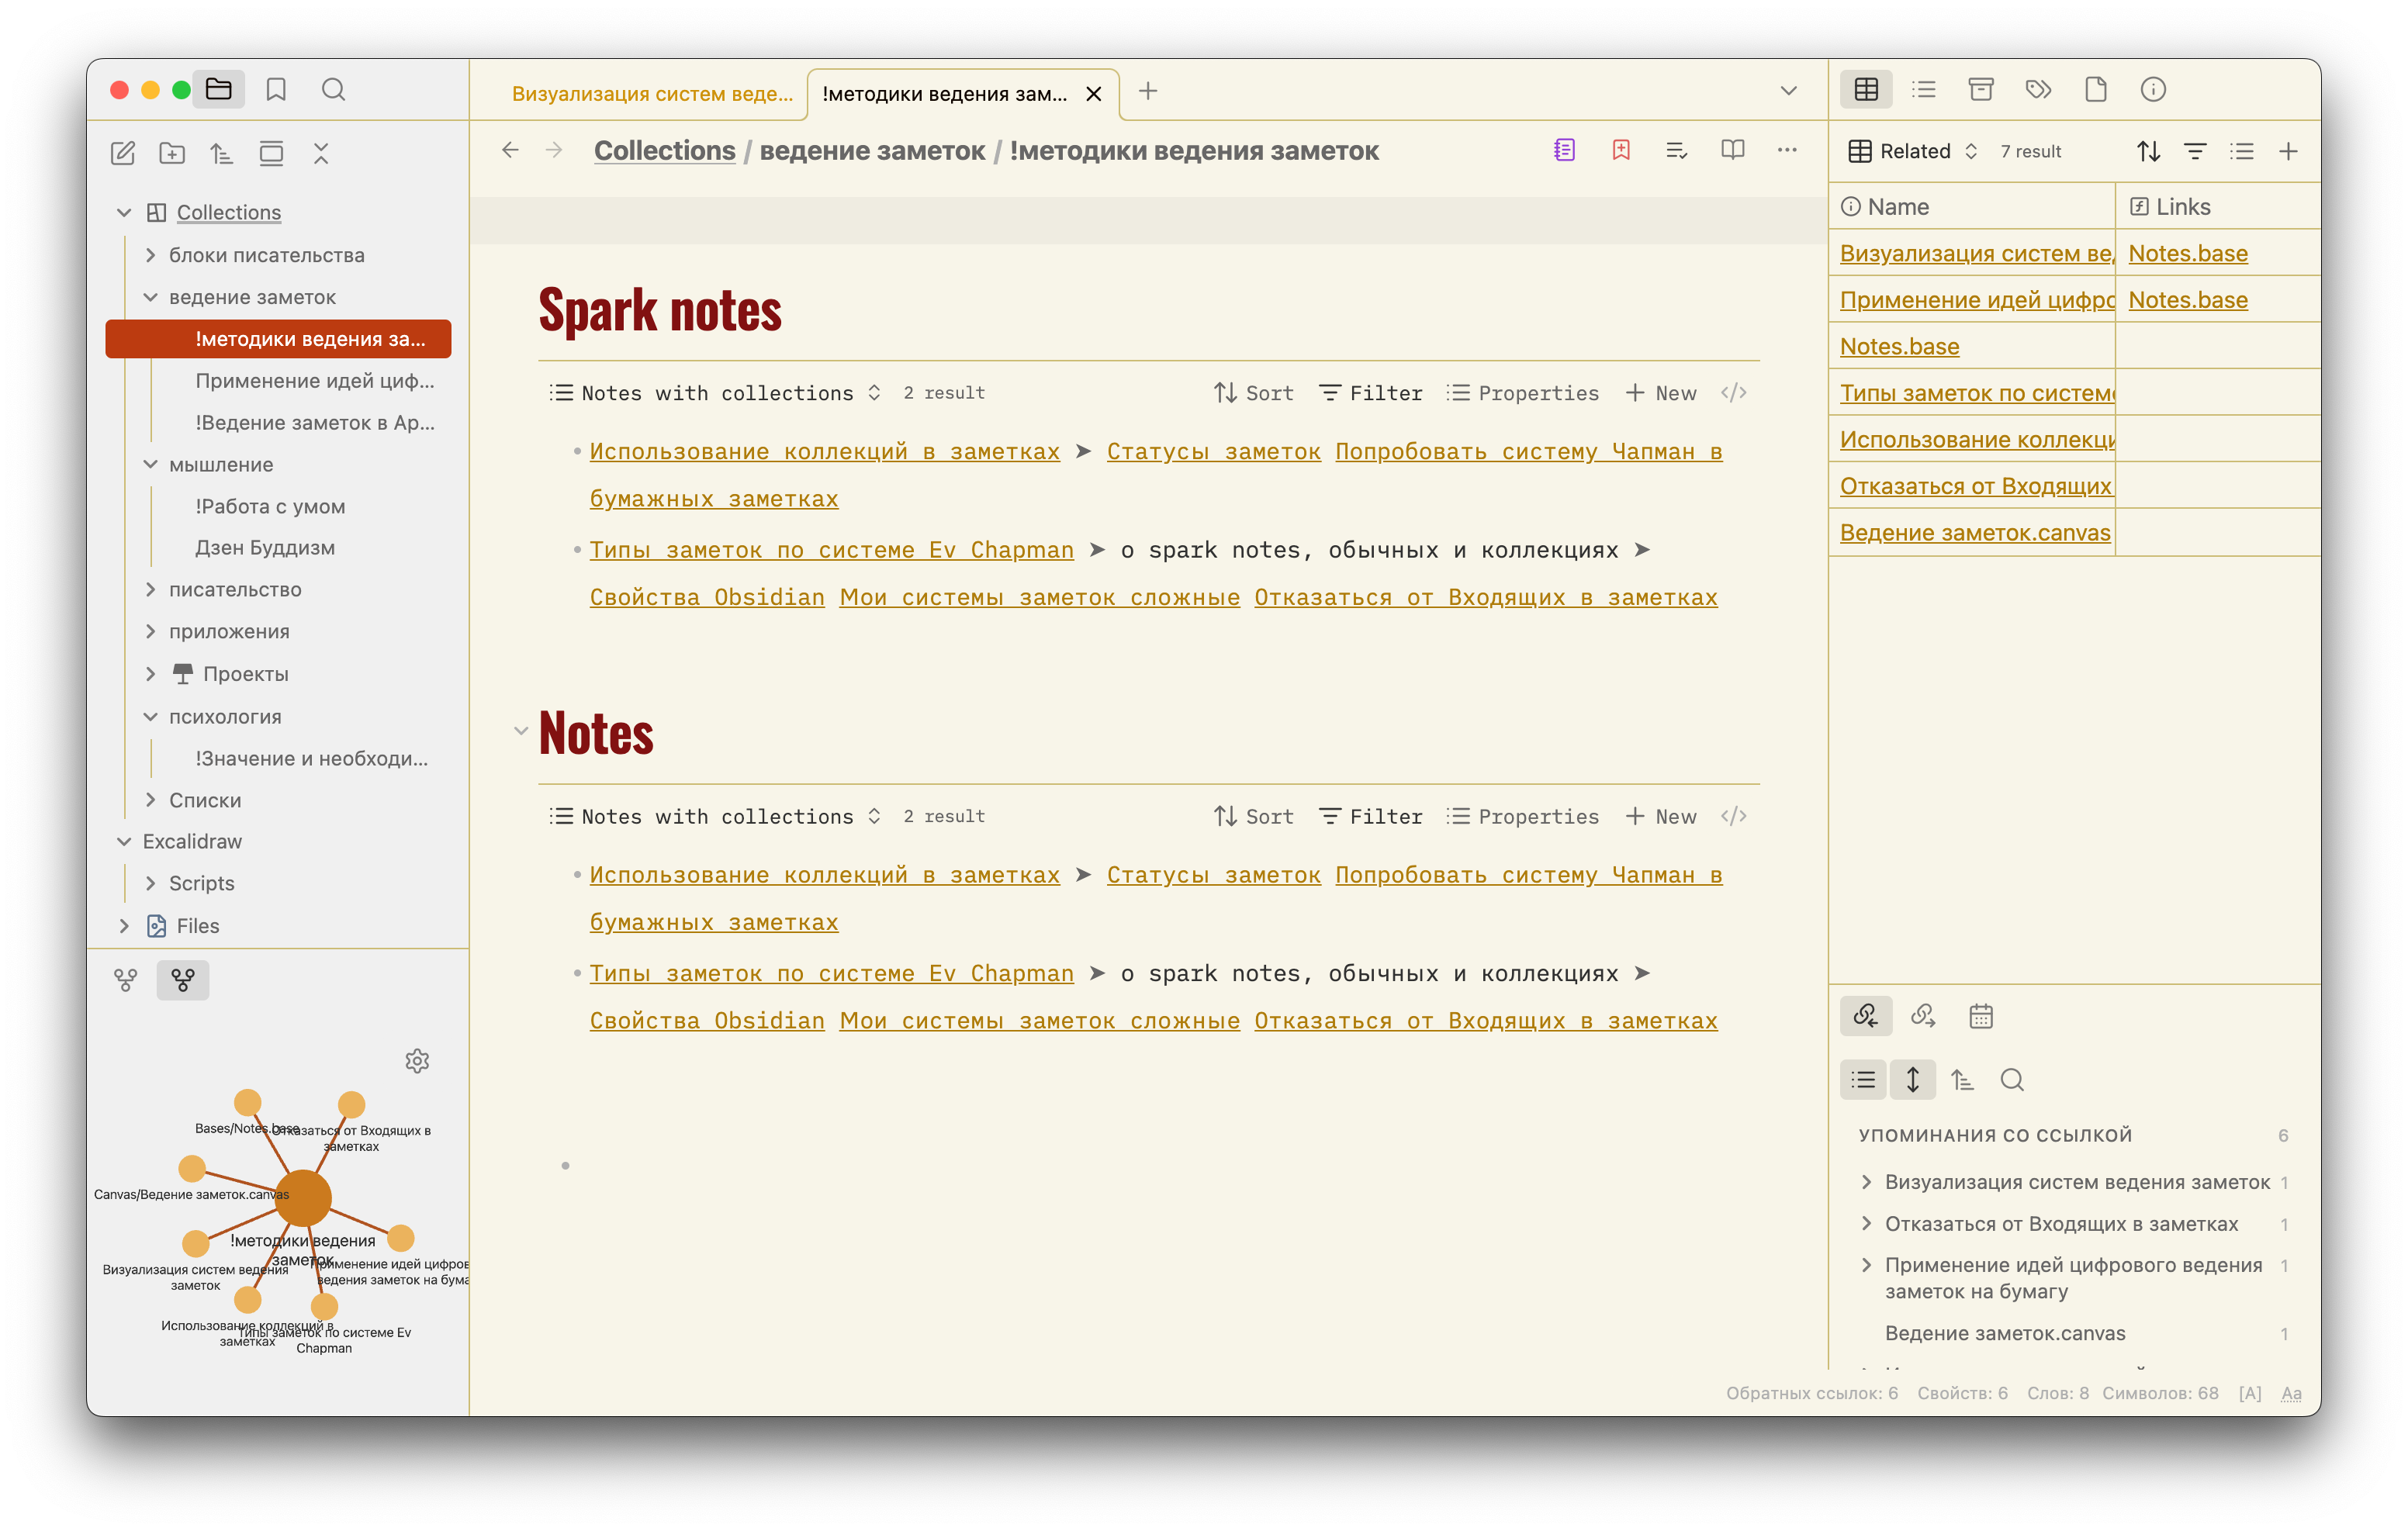Toggle show more context in backlinks
The width and height of the screenshot is (2408, 1531).
1912,1079
